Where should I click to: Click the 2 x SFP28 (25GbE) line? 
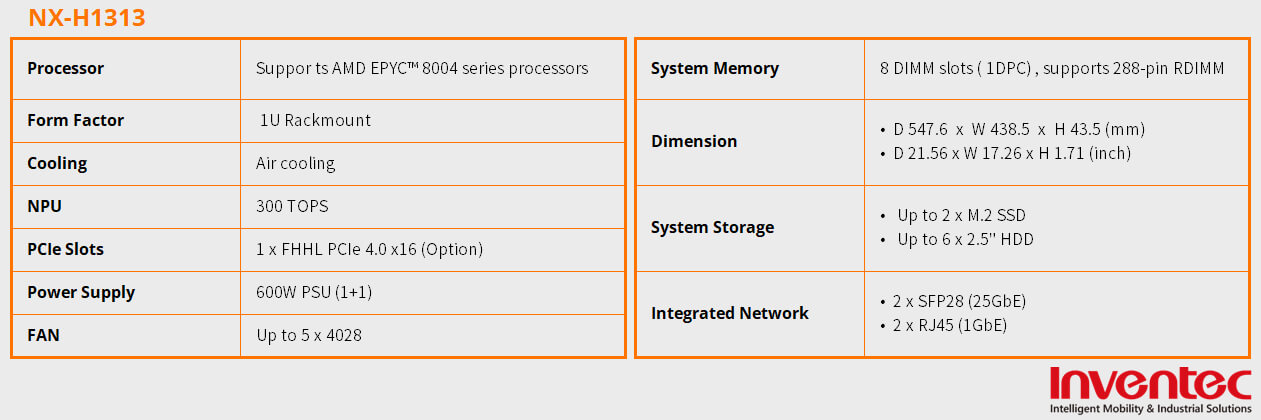(958, 302)
